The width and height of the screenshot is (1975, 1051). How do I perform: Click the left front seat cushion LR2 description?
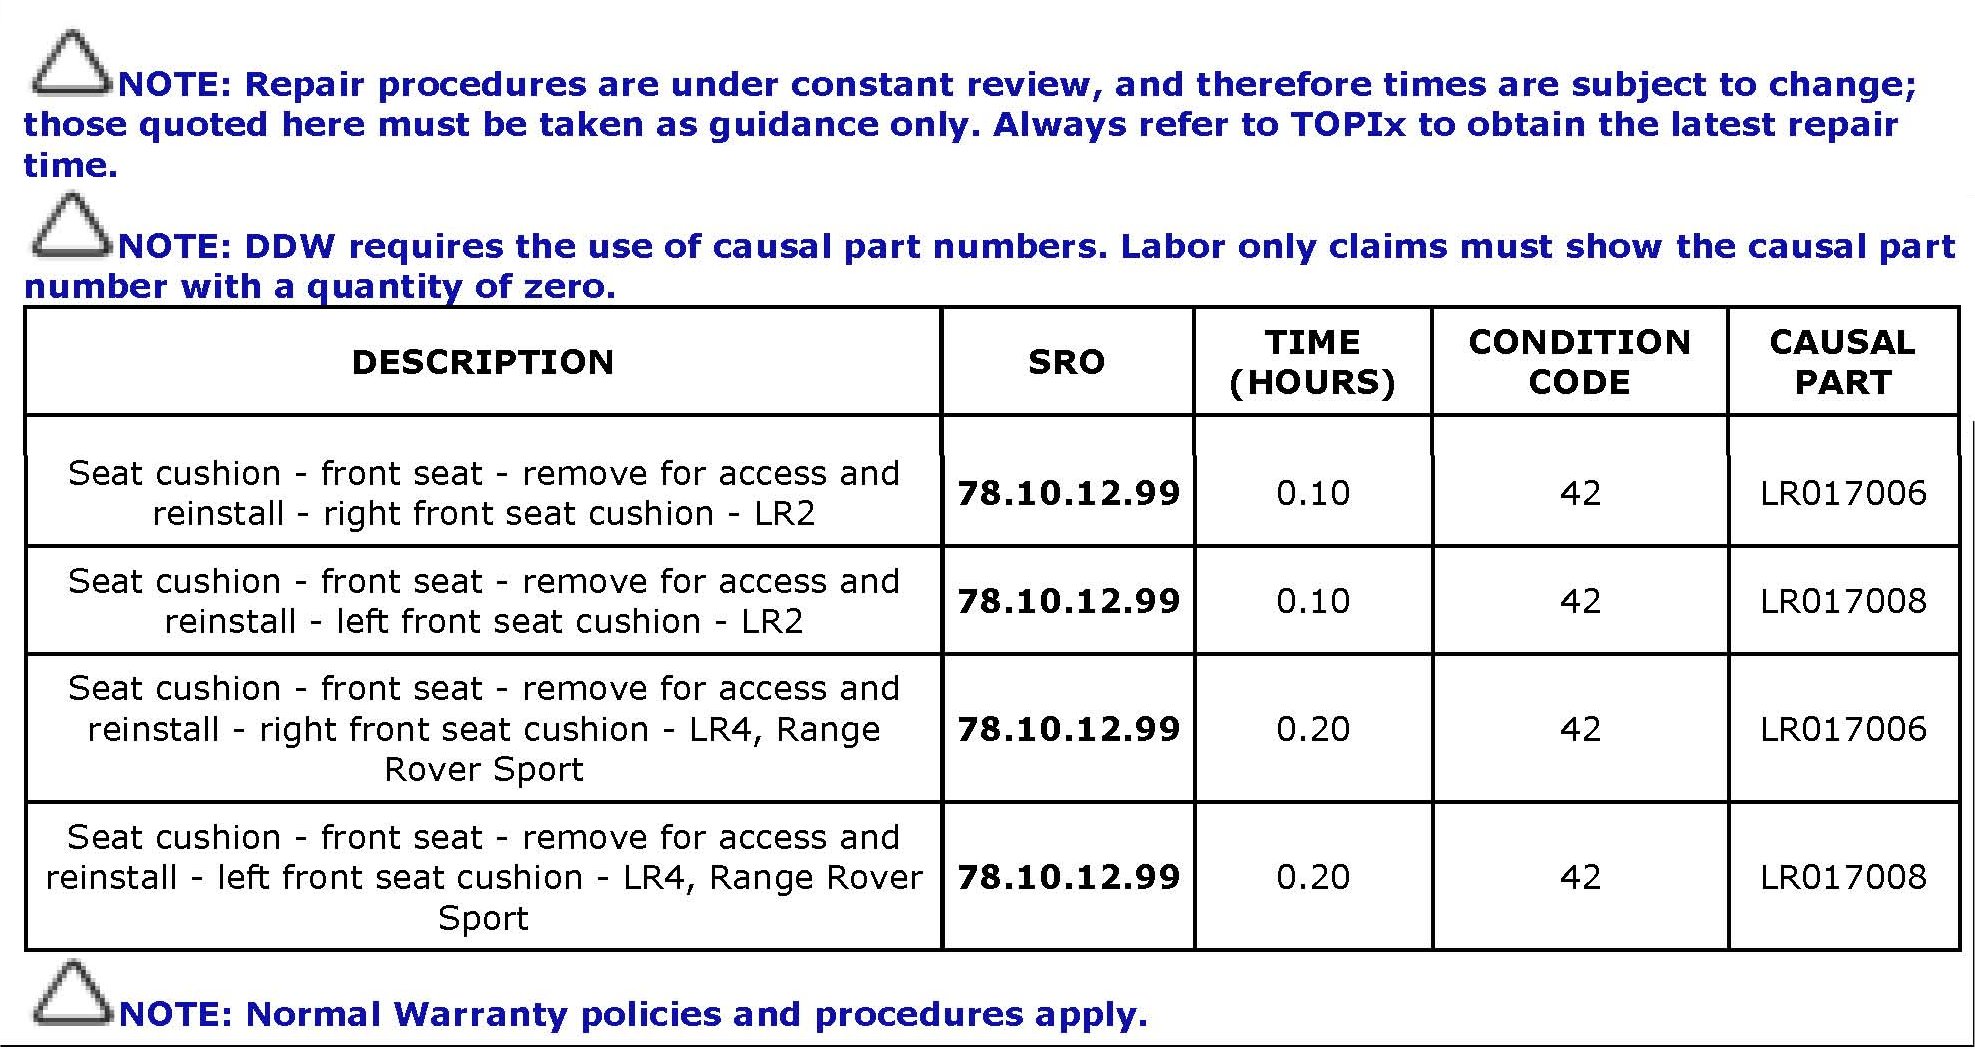[483, 601]
